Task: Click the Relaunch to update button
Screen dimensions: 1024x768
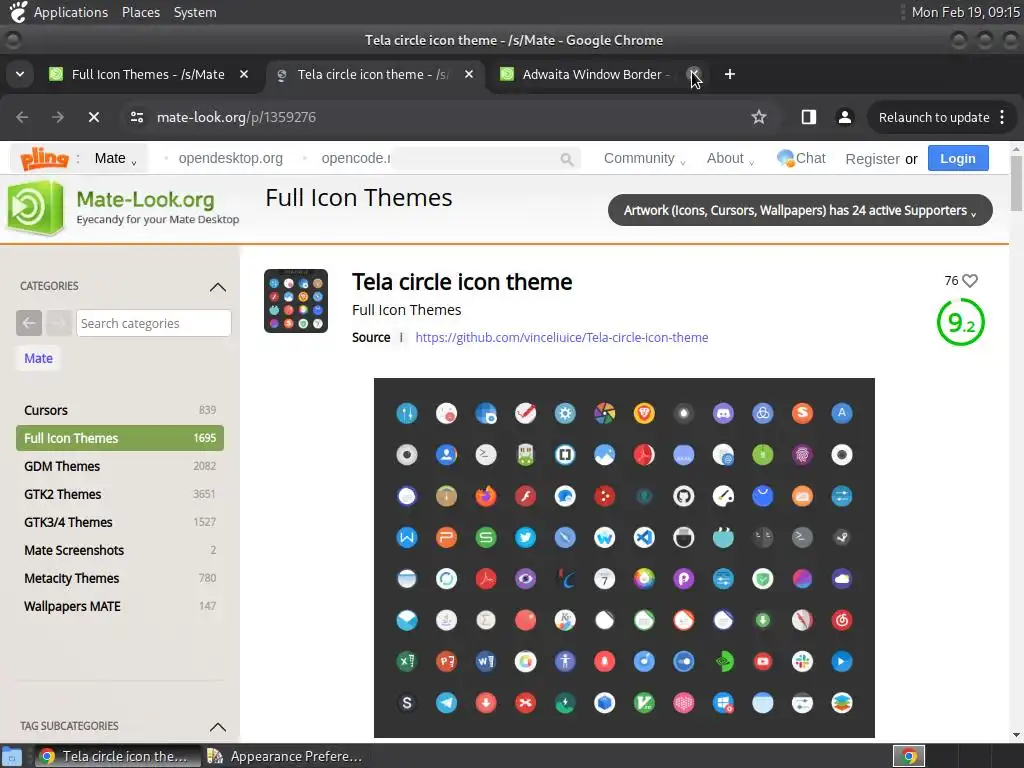Action: point(933,118)
